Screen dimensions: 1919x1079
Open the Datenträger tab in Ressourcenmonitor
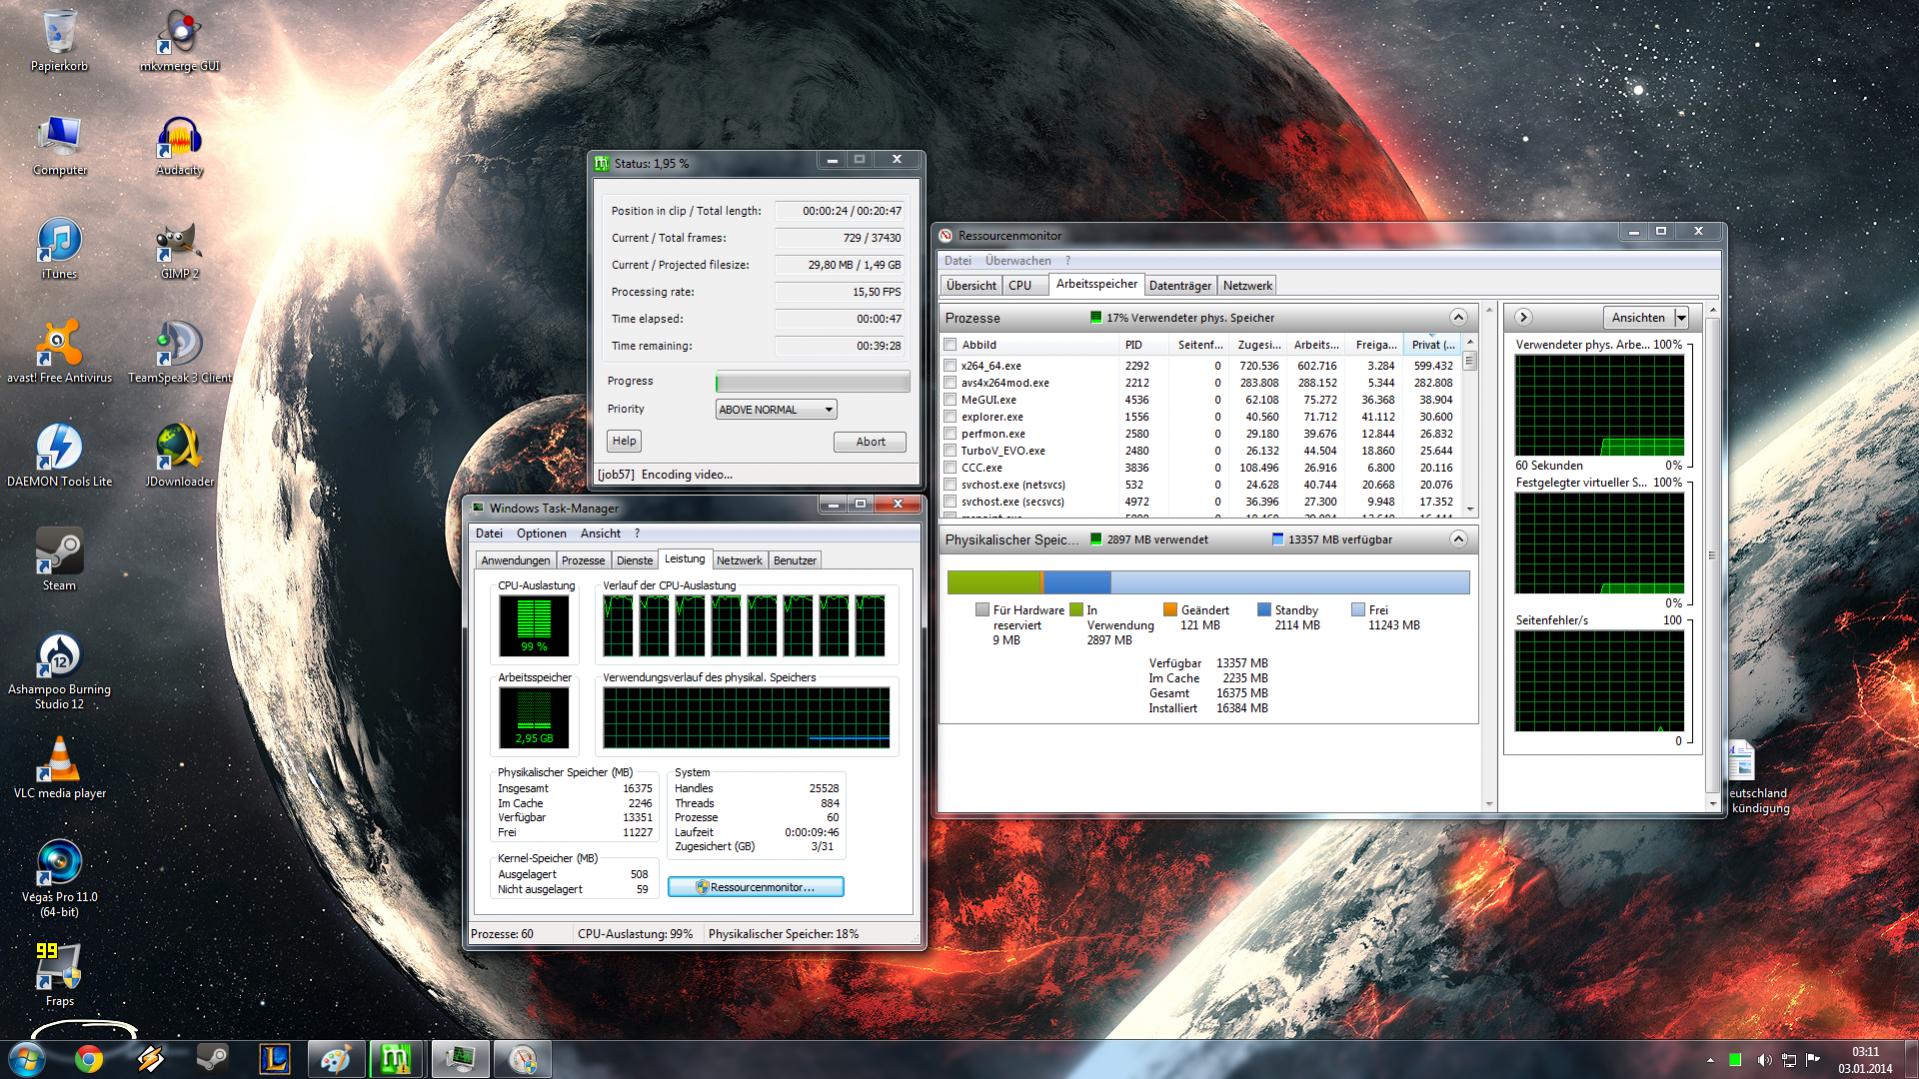1180,286
